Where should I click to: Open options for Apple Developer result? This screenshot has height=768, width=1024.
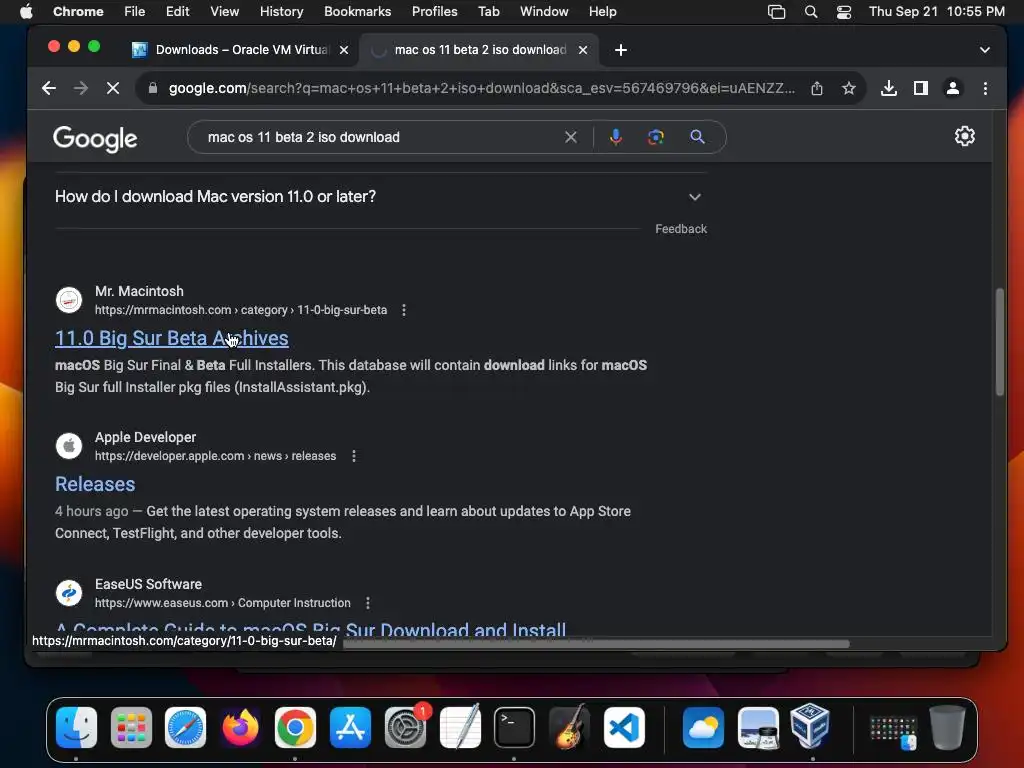[354, 456]
